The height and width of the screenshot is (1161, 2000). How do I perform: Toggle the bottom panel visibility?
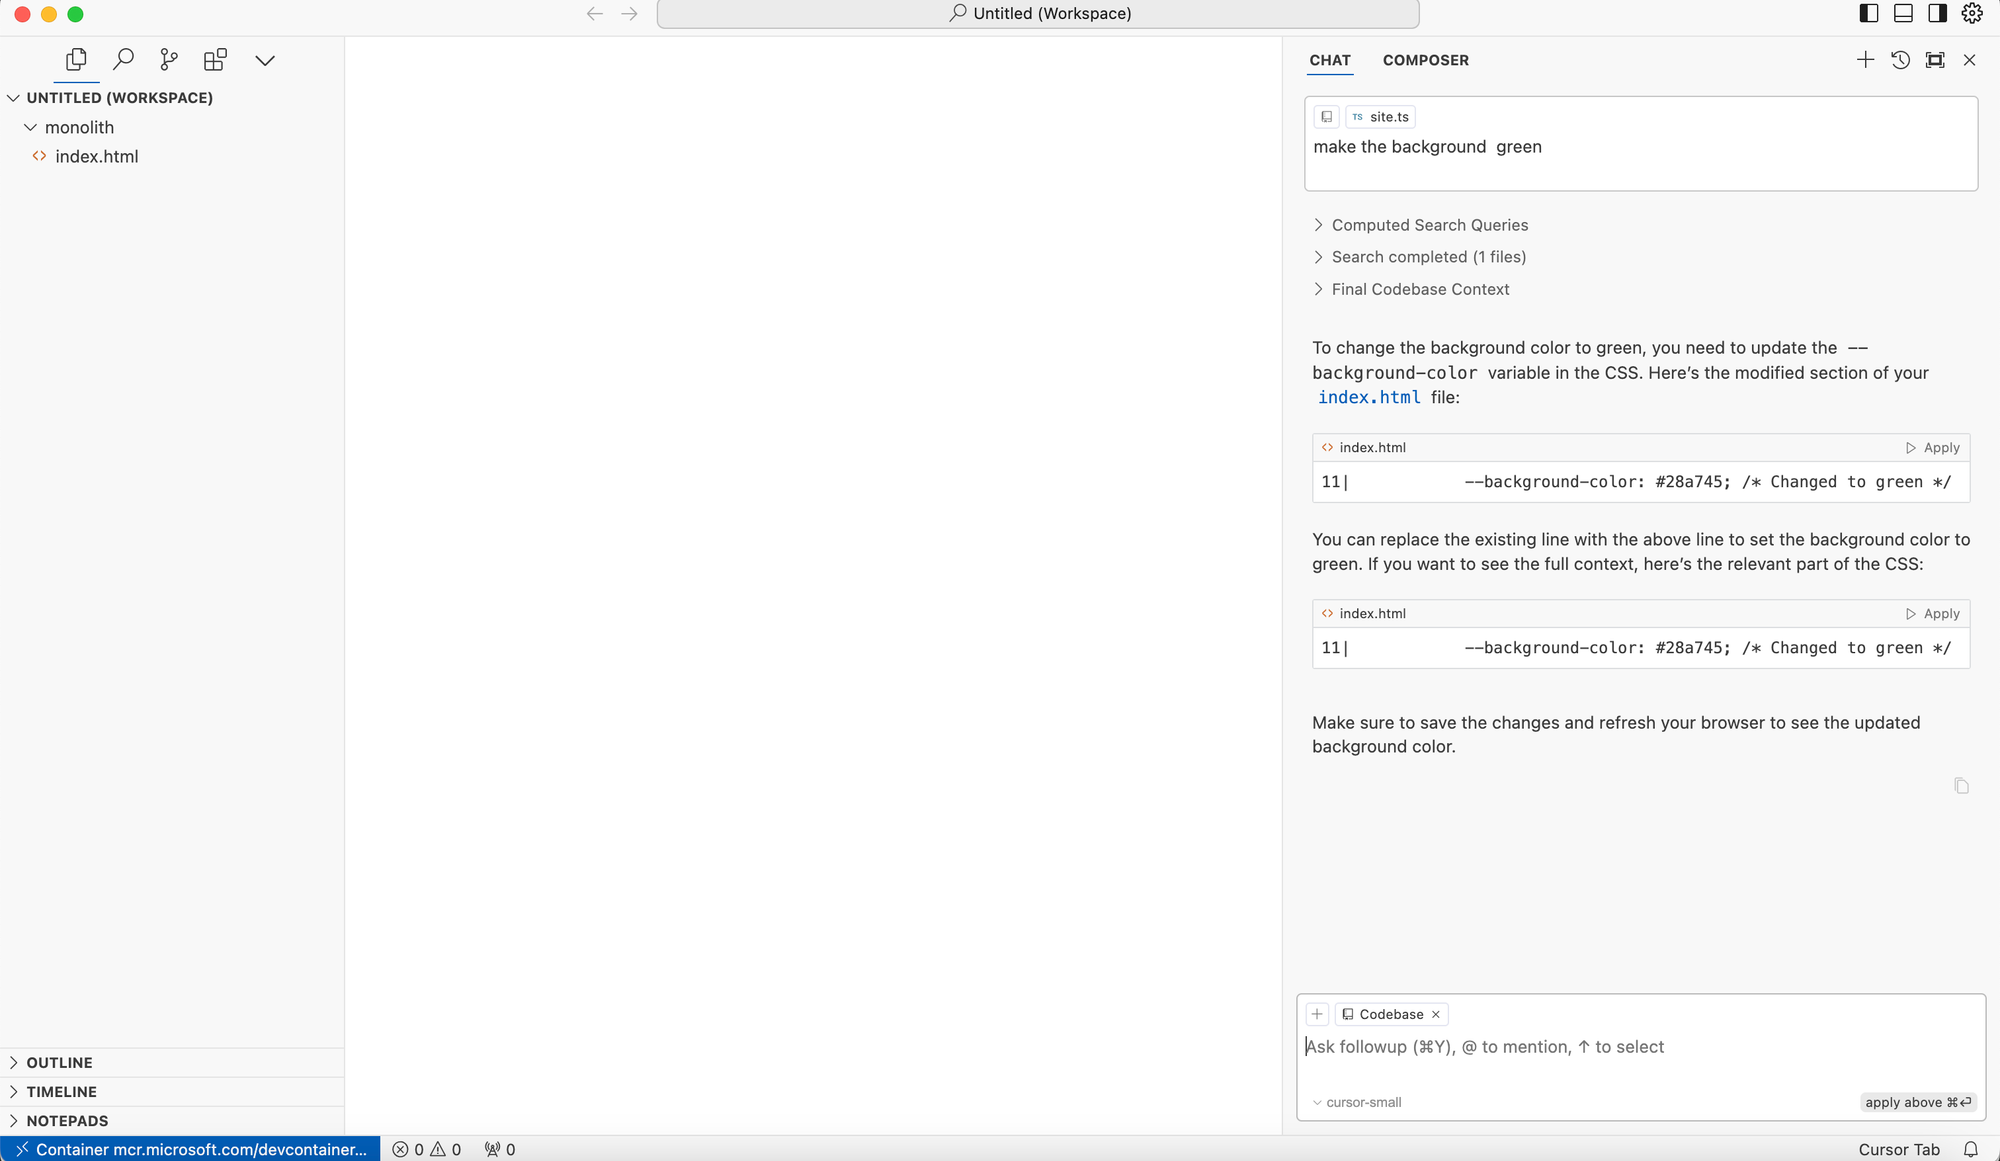point(1901,13)
